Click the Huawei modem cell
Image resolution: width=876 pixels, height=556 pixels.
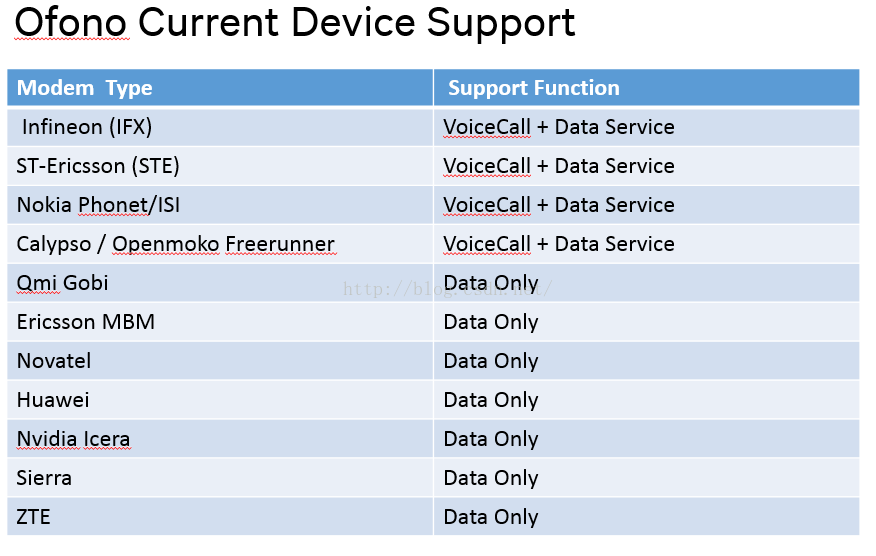click(220, 400)
